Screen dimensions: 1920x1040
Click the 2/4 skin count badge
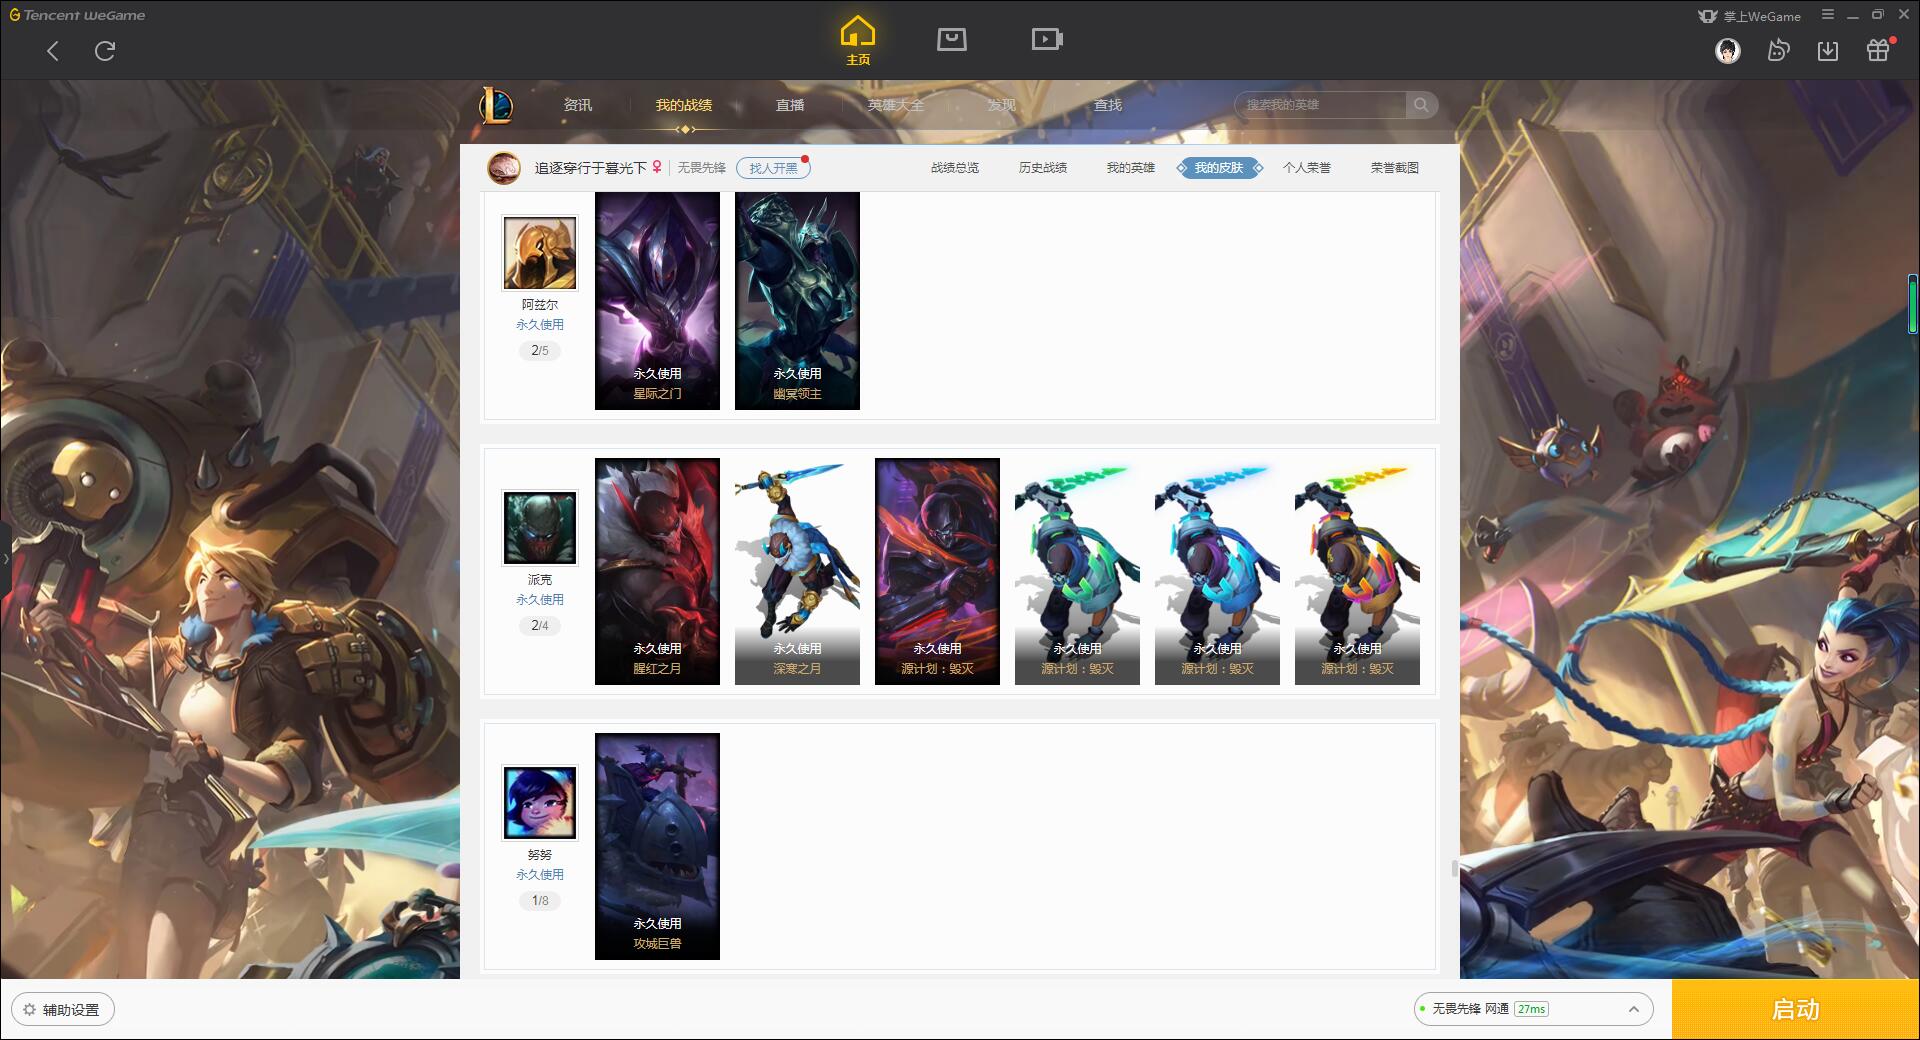[540, 626]
